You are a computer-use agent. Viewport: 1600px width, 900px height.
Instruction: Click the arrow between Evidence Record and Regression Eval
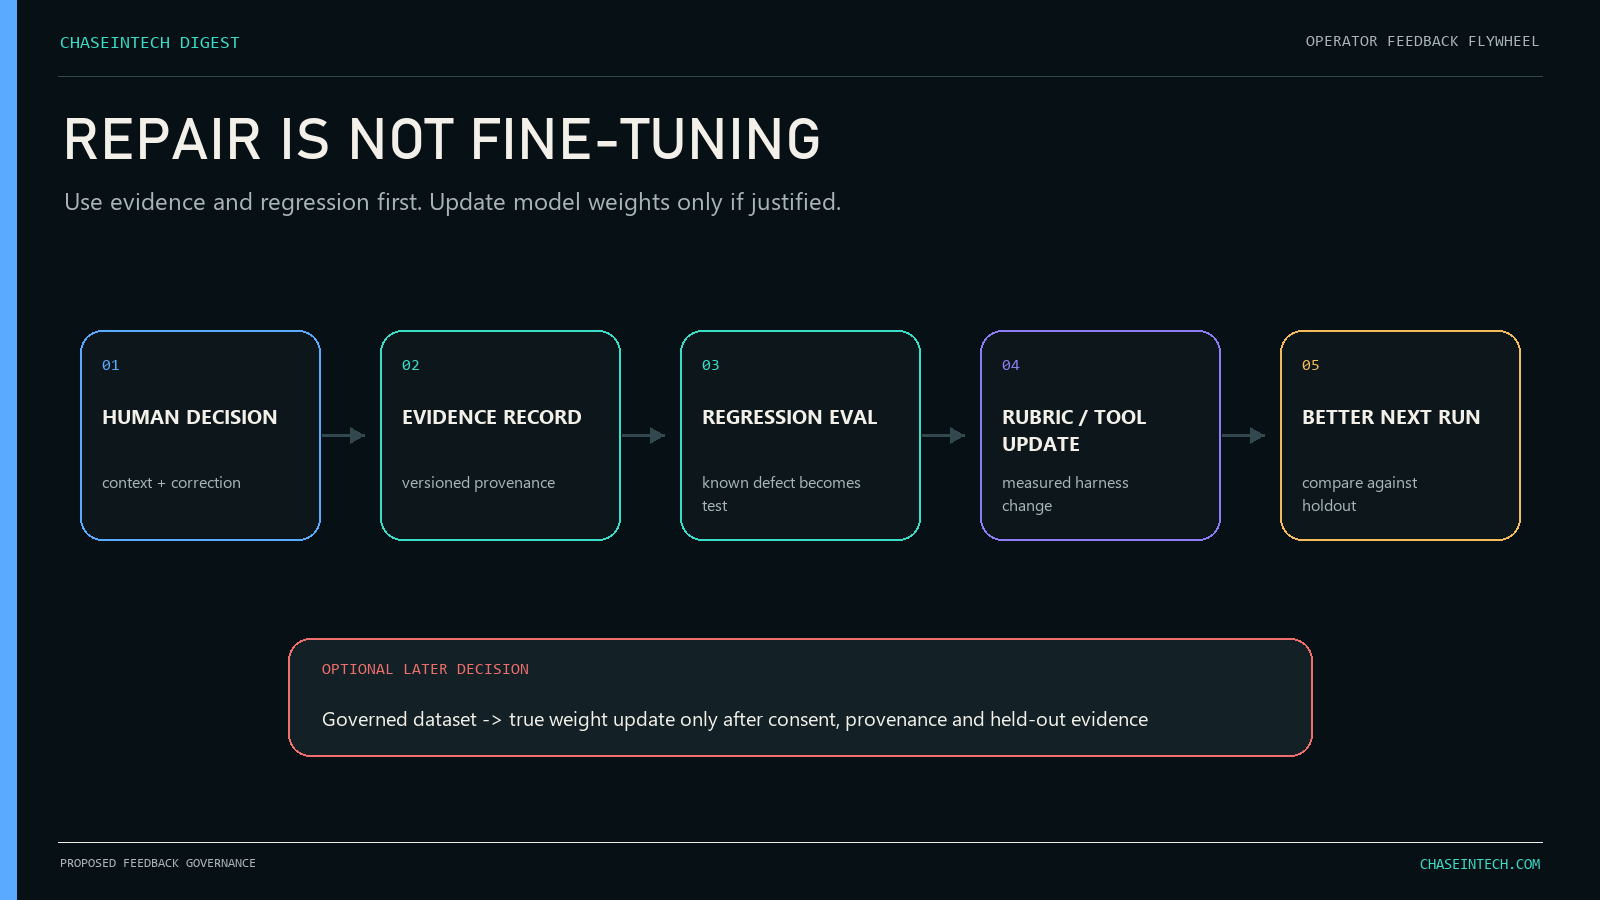pyautogui.click(x=643, y=435)
